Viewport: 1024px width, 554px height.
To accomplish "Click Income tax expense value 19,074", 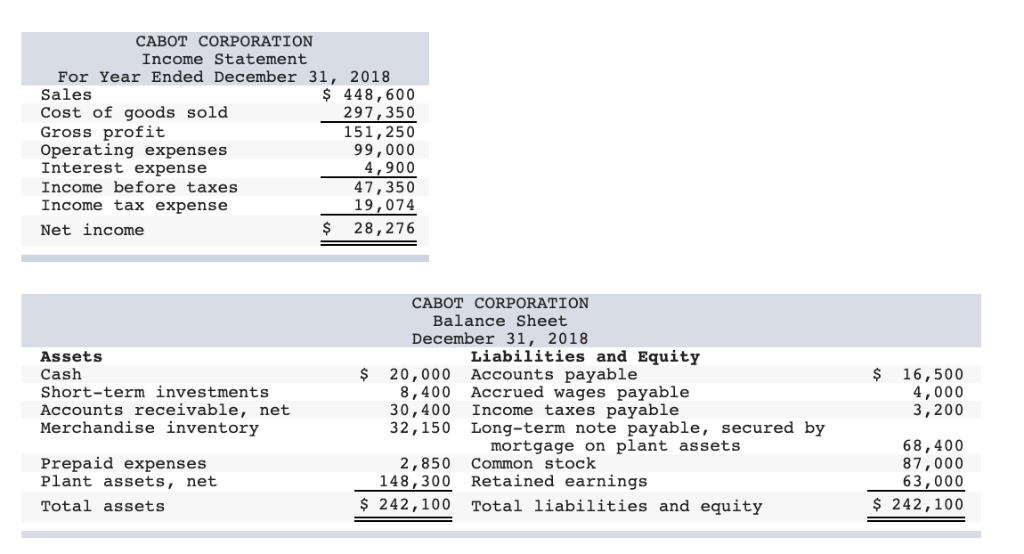I will point(385,205).
